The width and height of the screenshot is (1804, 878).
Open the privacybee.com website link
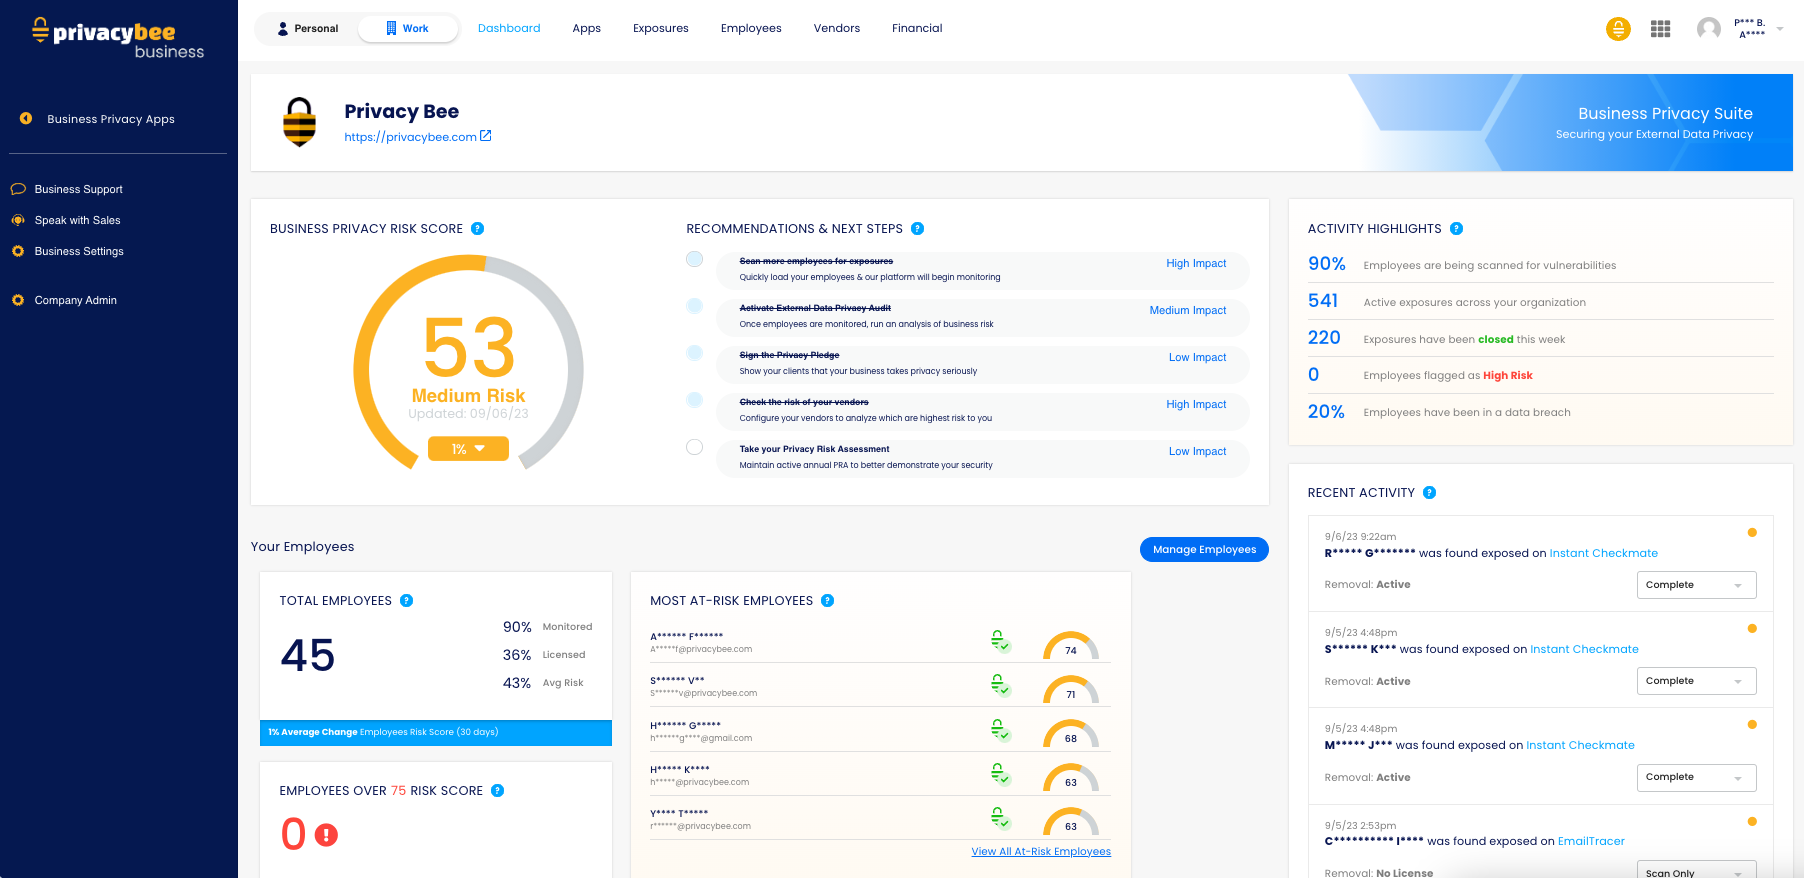[418, 137]
